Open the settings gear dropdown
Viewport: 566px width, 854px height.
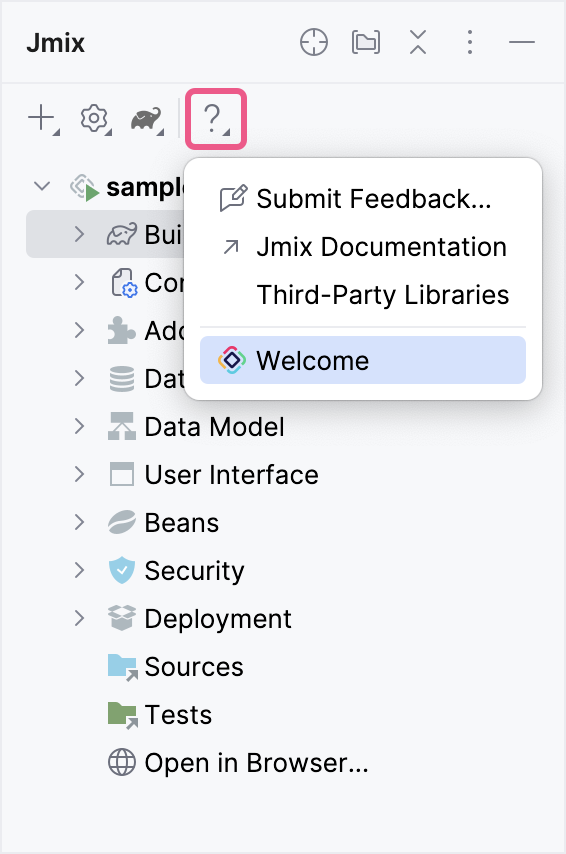click(x=96, y=119)
